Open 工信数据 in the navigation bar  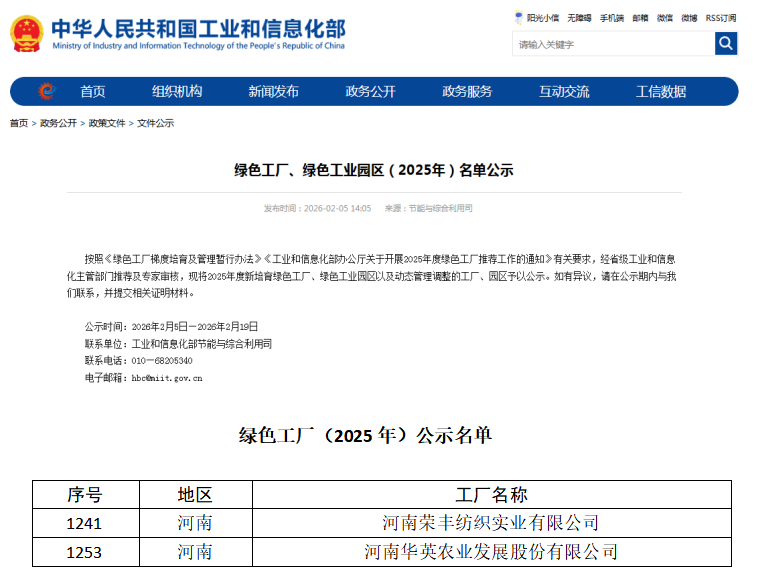pyautogui.click(x=661, y=91)
